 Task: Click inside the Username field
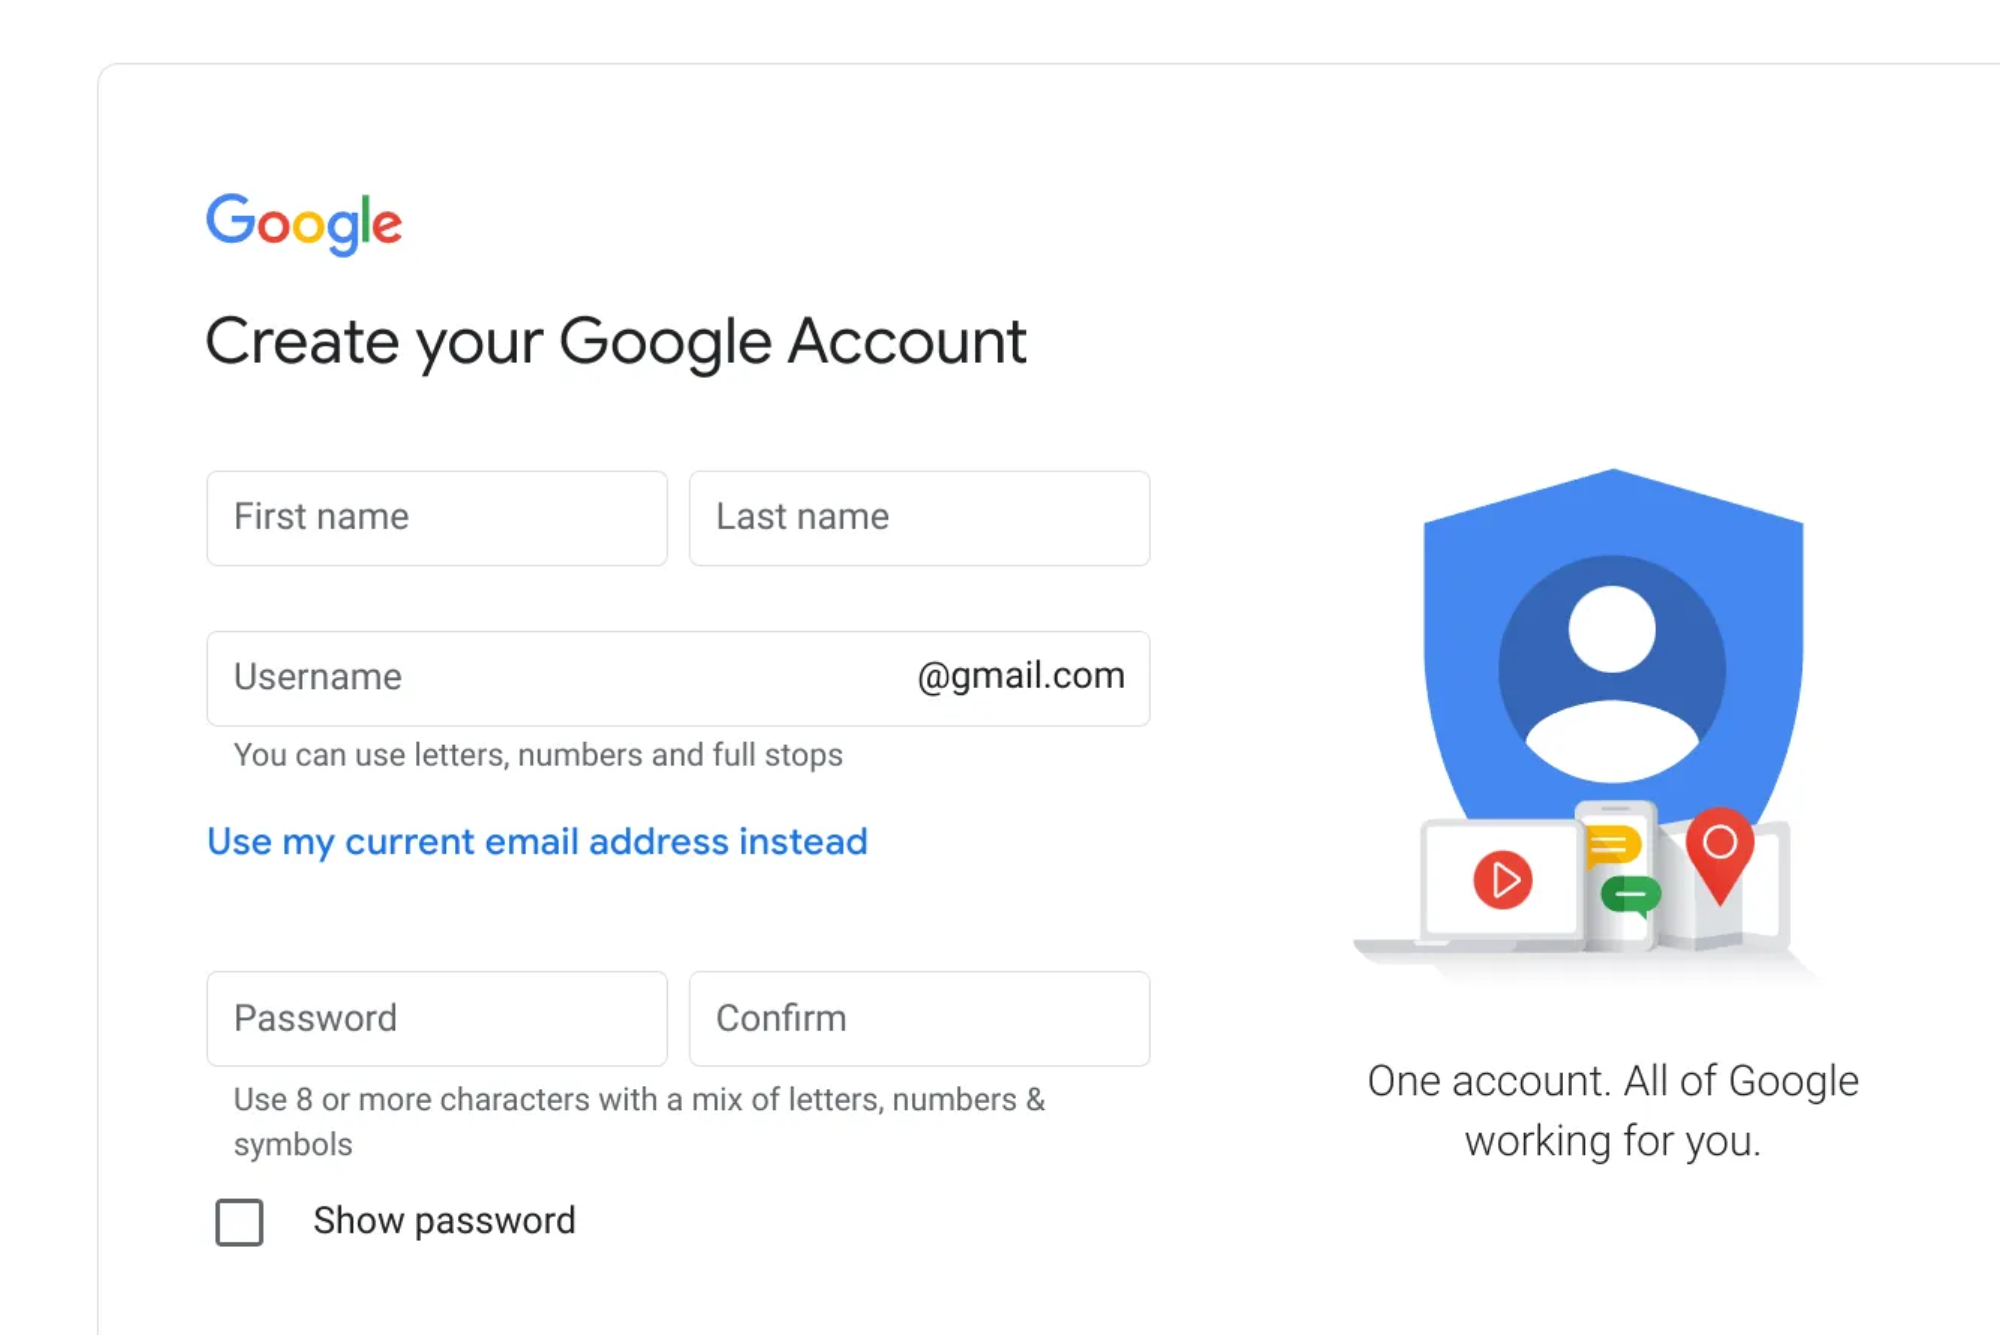pyautogui.click(x=500, y=677)
